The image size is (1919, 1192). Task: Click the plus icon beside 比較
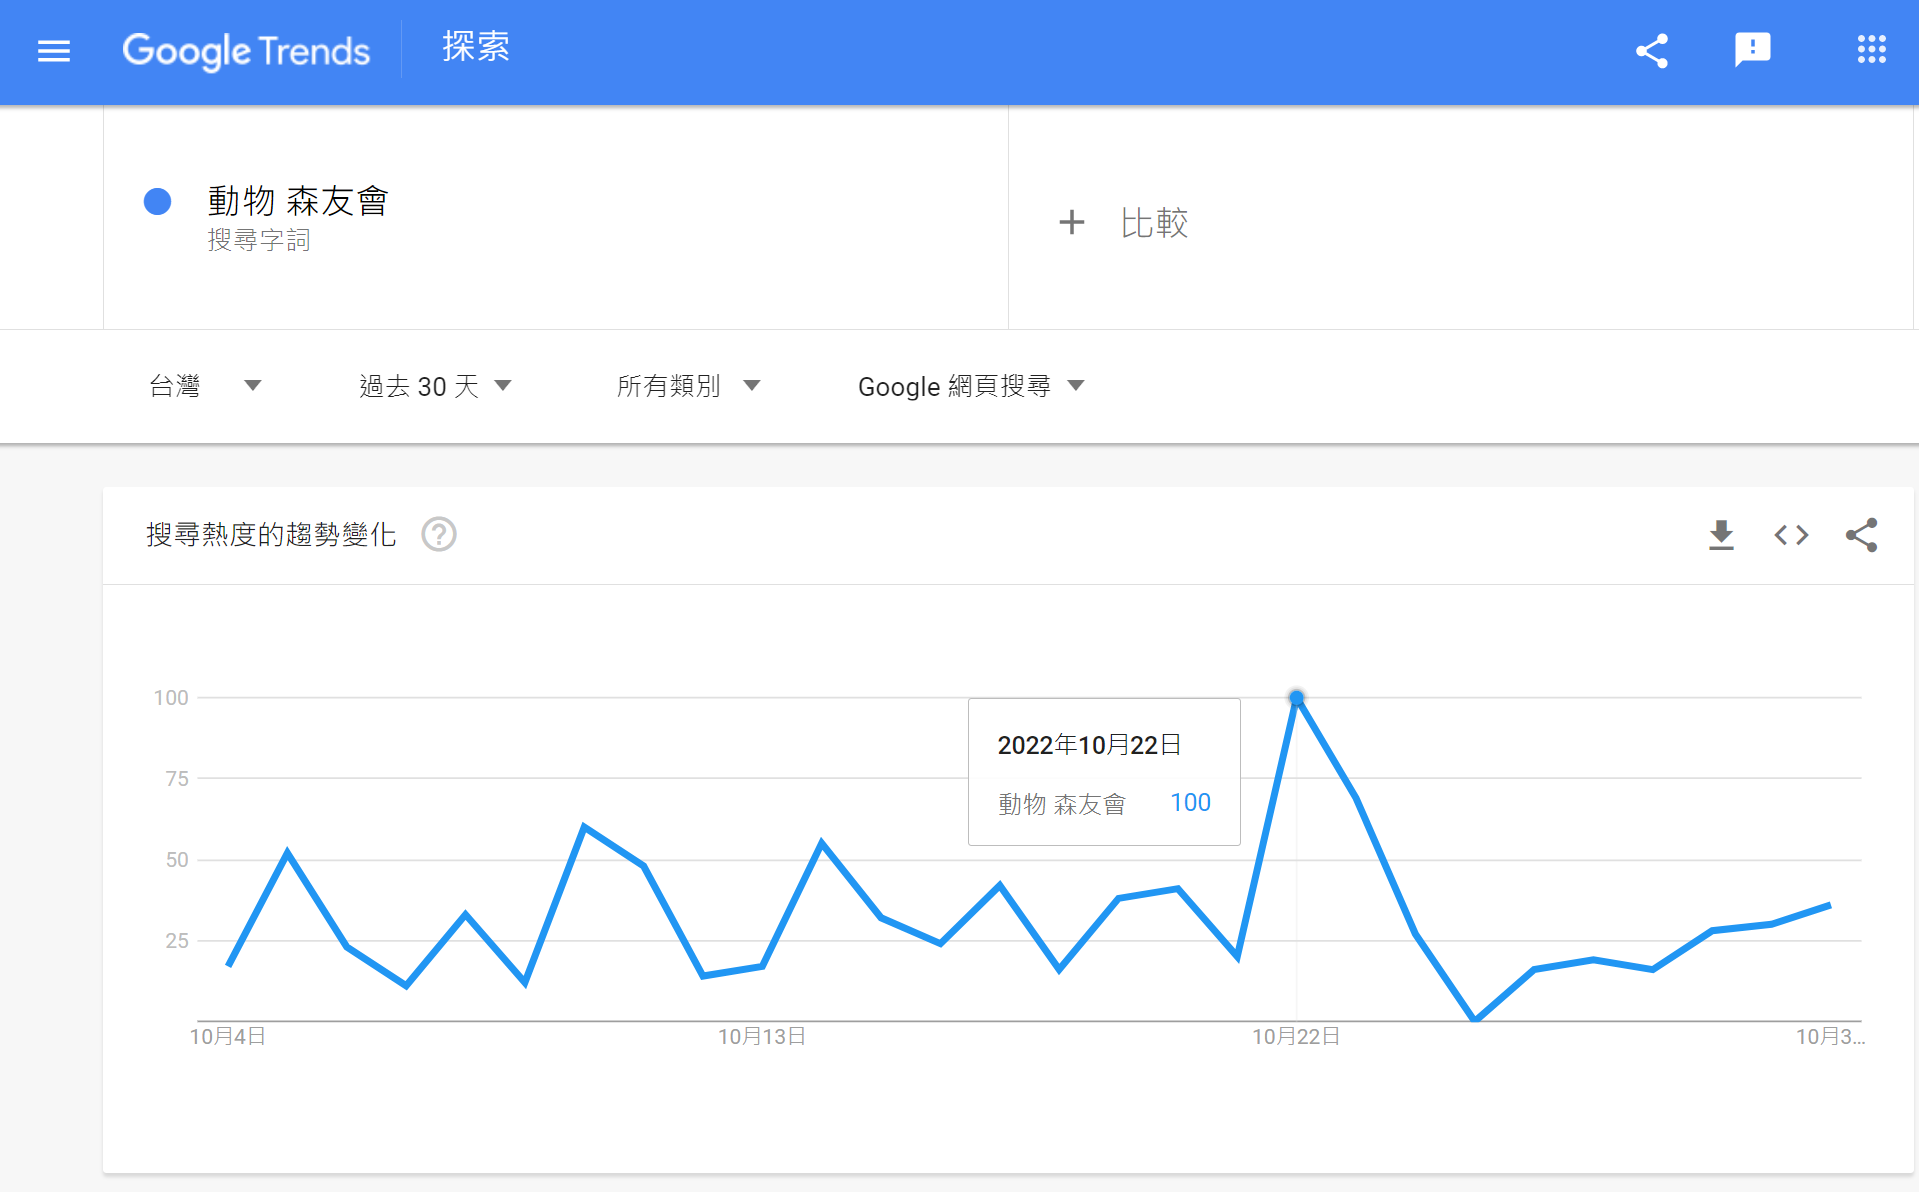[x=1071, y=222]
